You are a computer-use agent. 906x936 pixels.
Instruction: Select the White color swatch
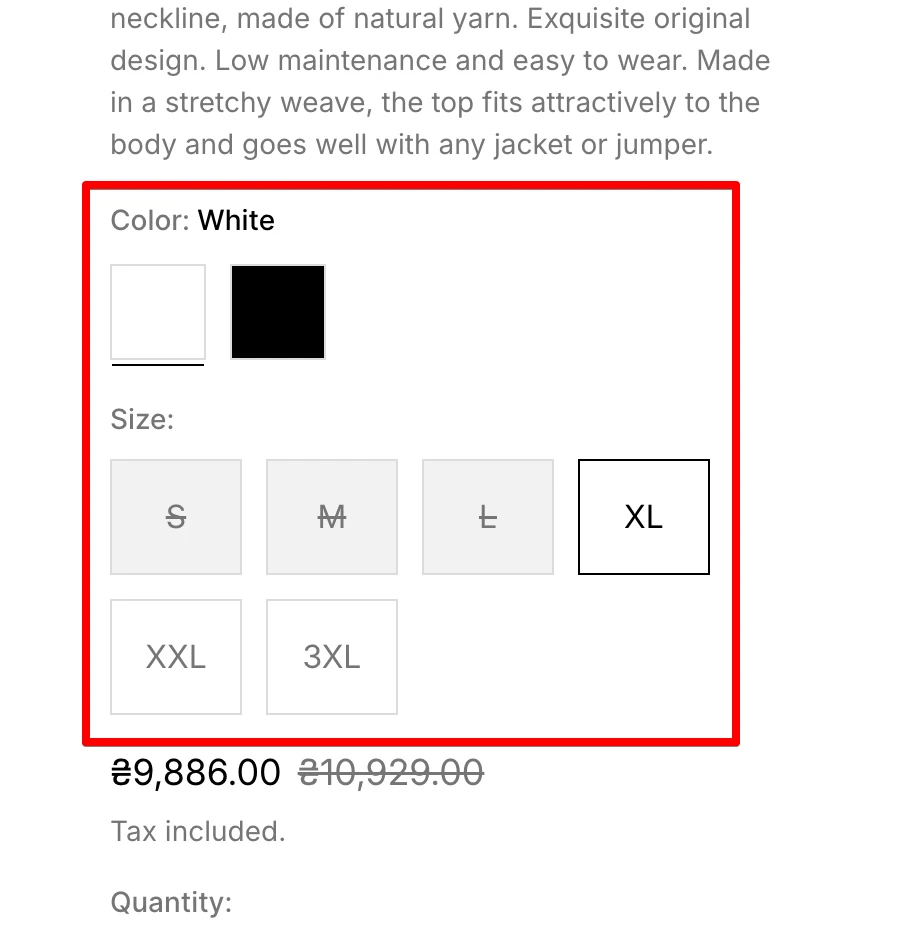click(158, 312)
